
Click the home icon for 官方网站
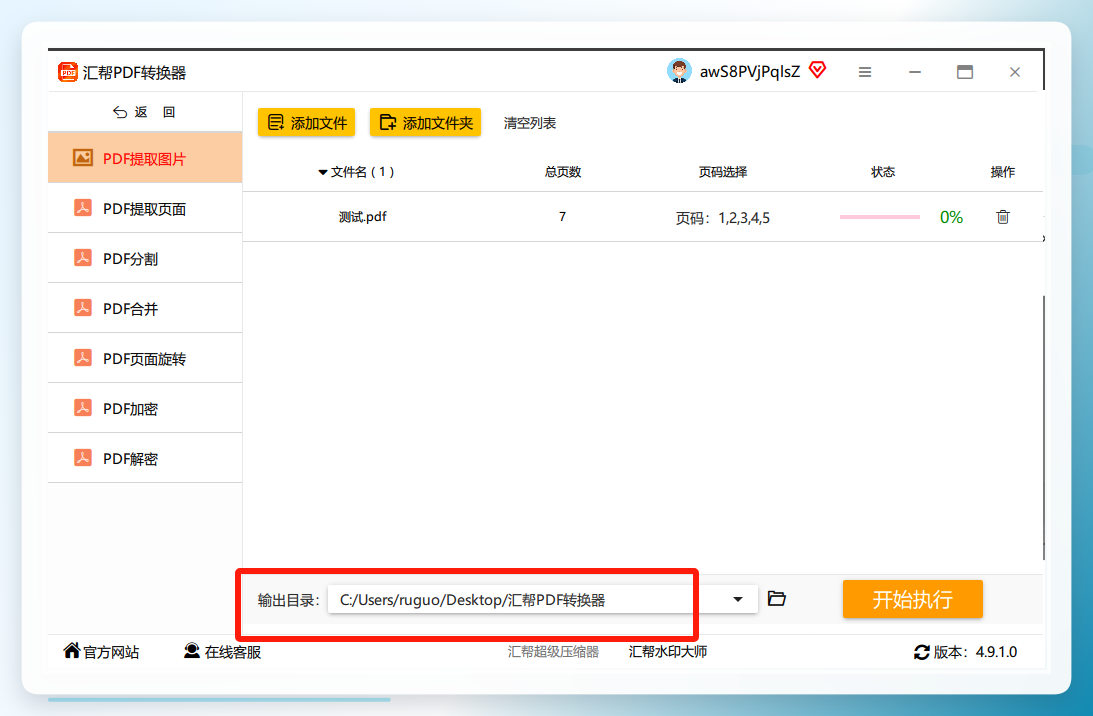(71, 650)
